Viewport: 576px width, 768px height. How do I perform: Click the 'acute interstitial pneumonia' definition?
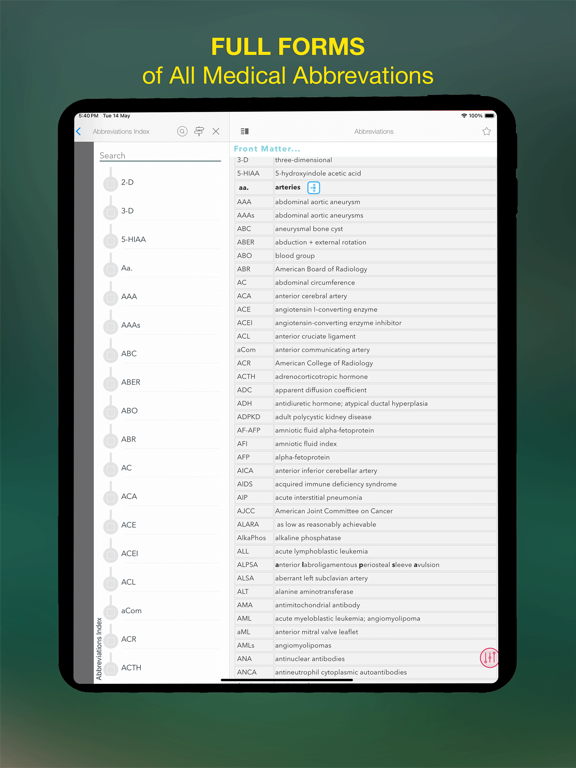[318, 498]
